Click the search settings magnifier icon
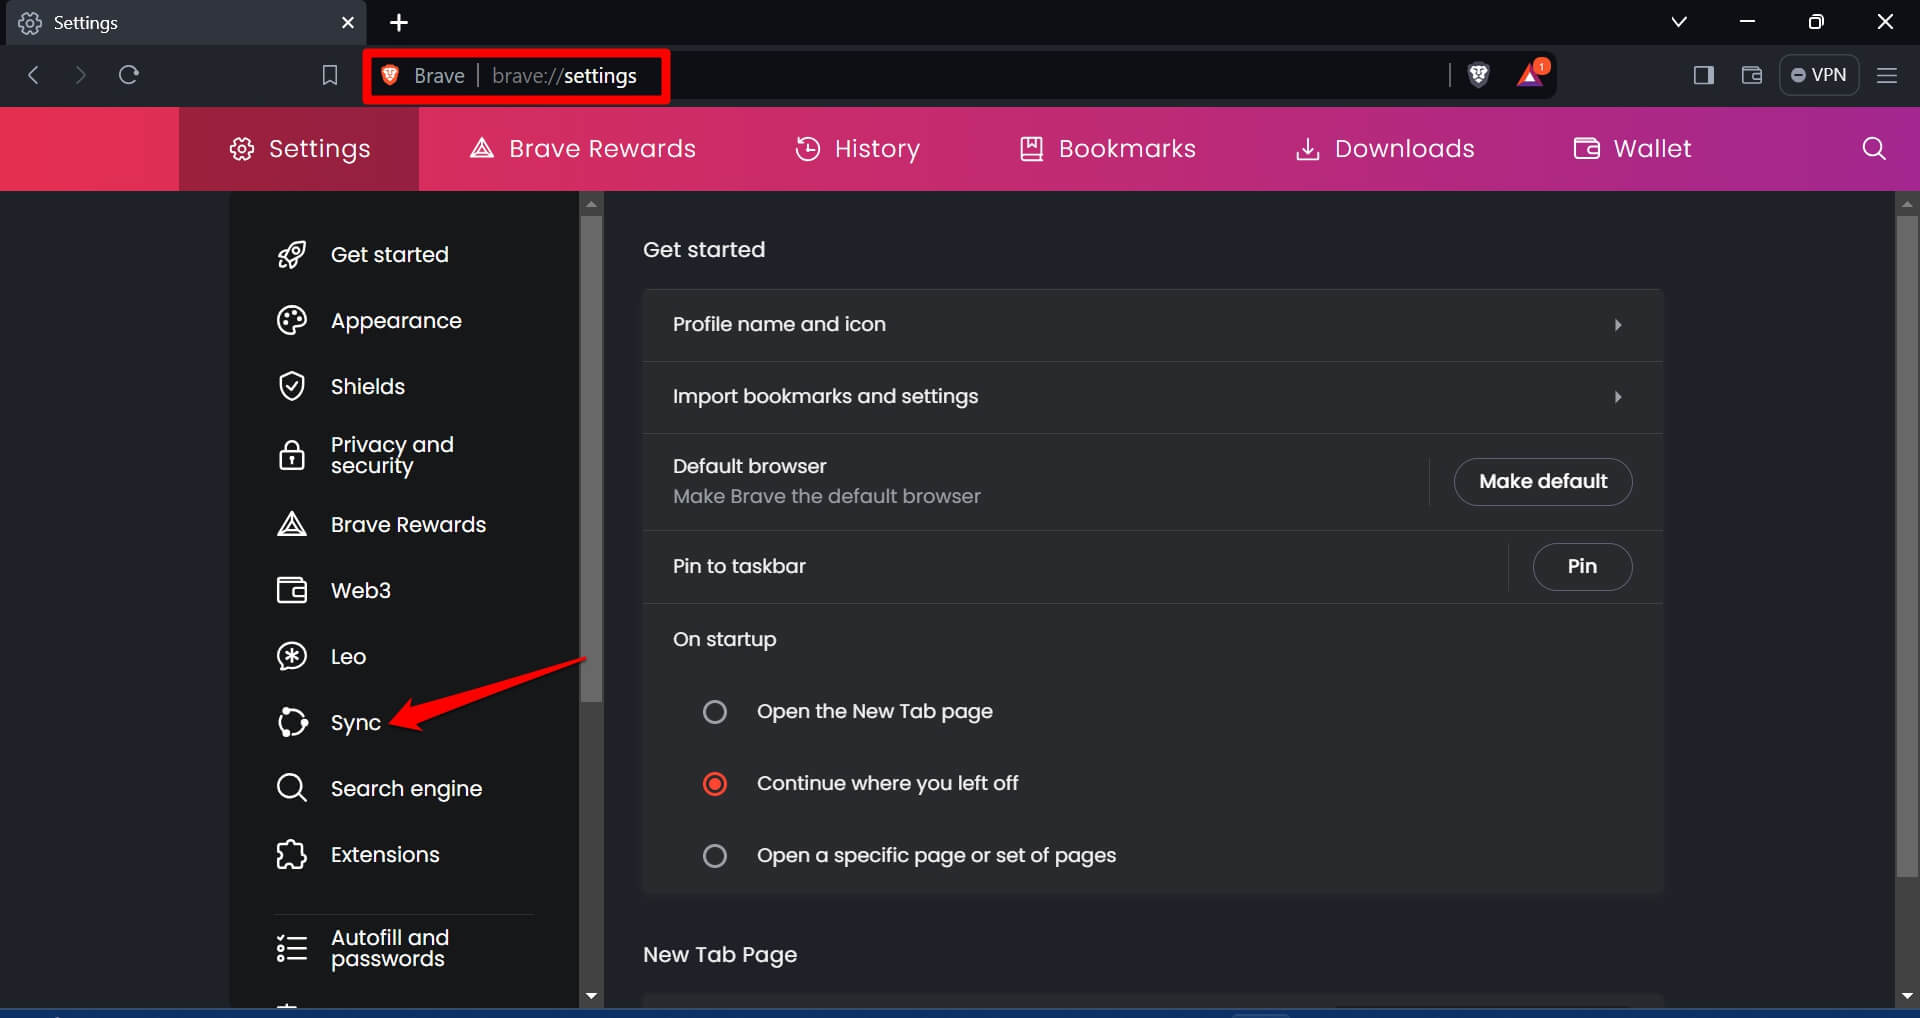1920x1018 pixels. [1874, 149]
